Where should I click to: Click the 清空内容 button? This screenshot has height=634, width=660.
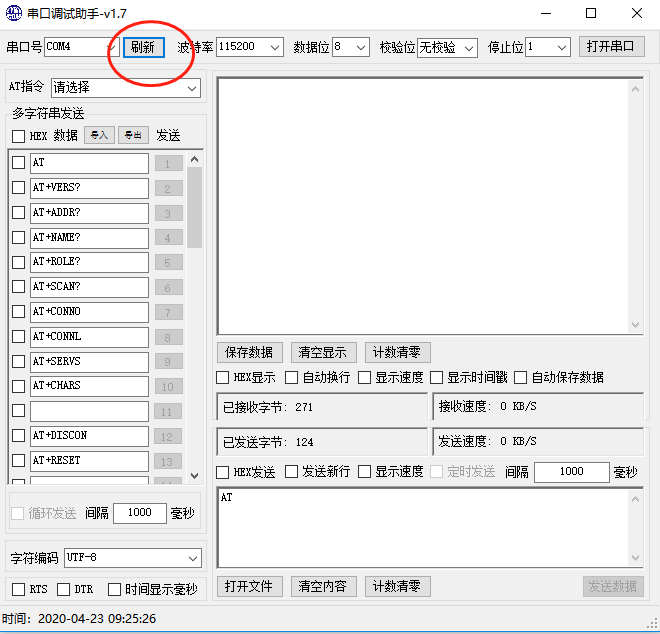pyautogui.click(x=323, y=586)
